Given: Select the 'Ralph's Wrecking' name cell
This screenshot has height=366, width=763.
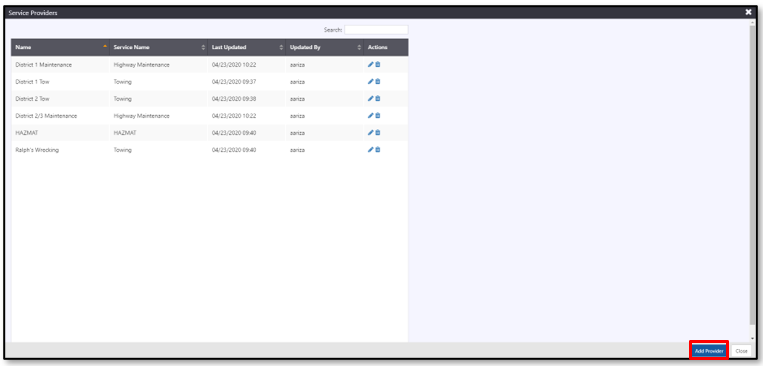Looking at the screenshot, I should pos(61,150).
